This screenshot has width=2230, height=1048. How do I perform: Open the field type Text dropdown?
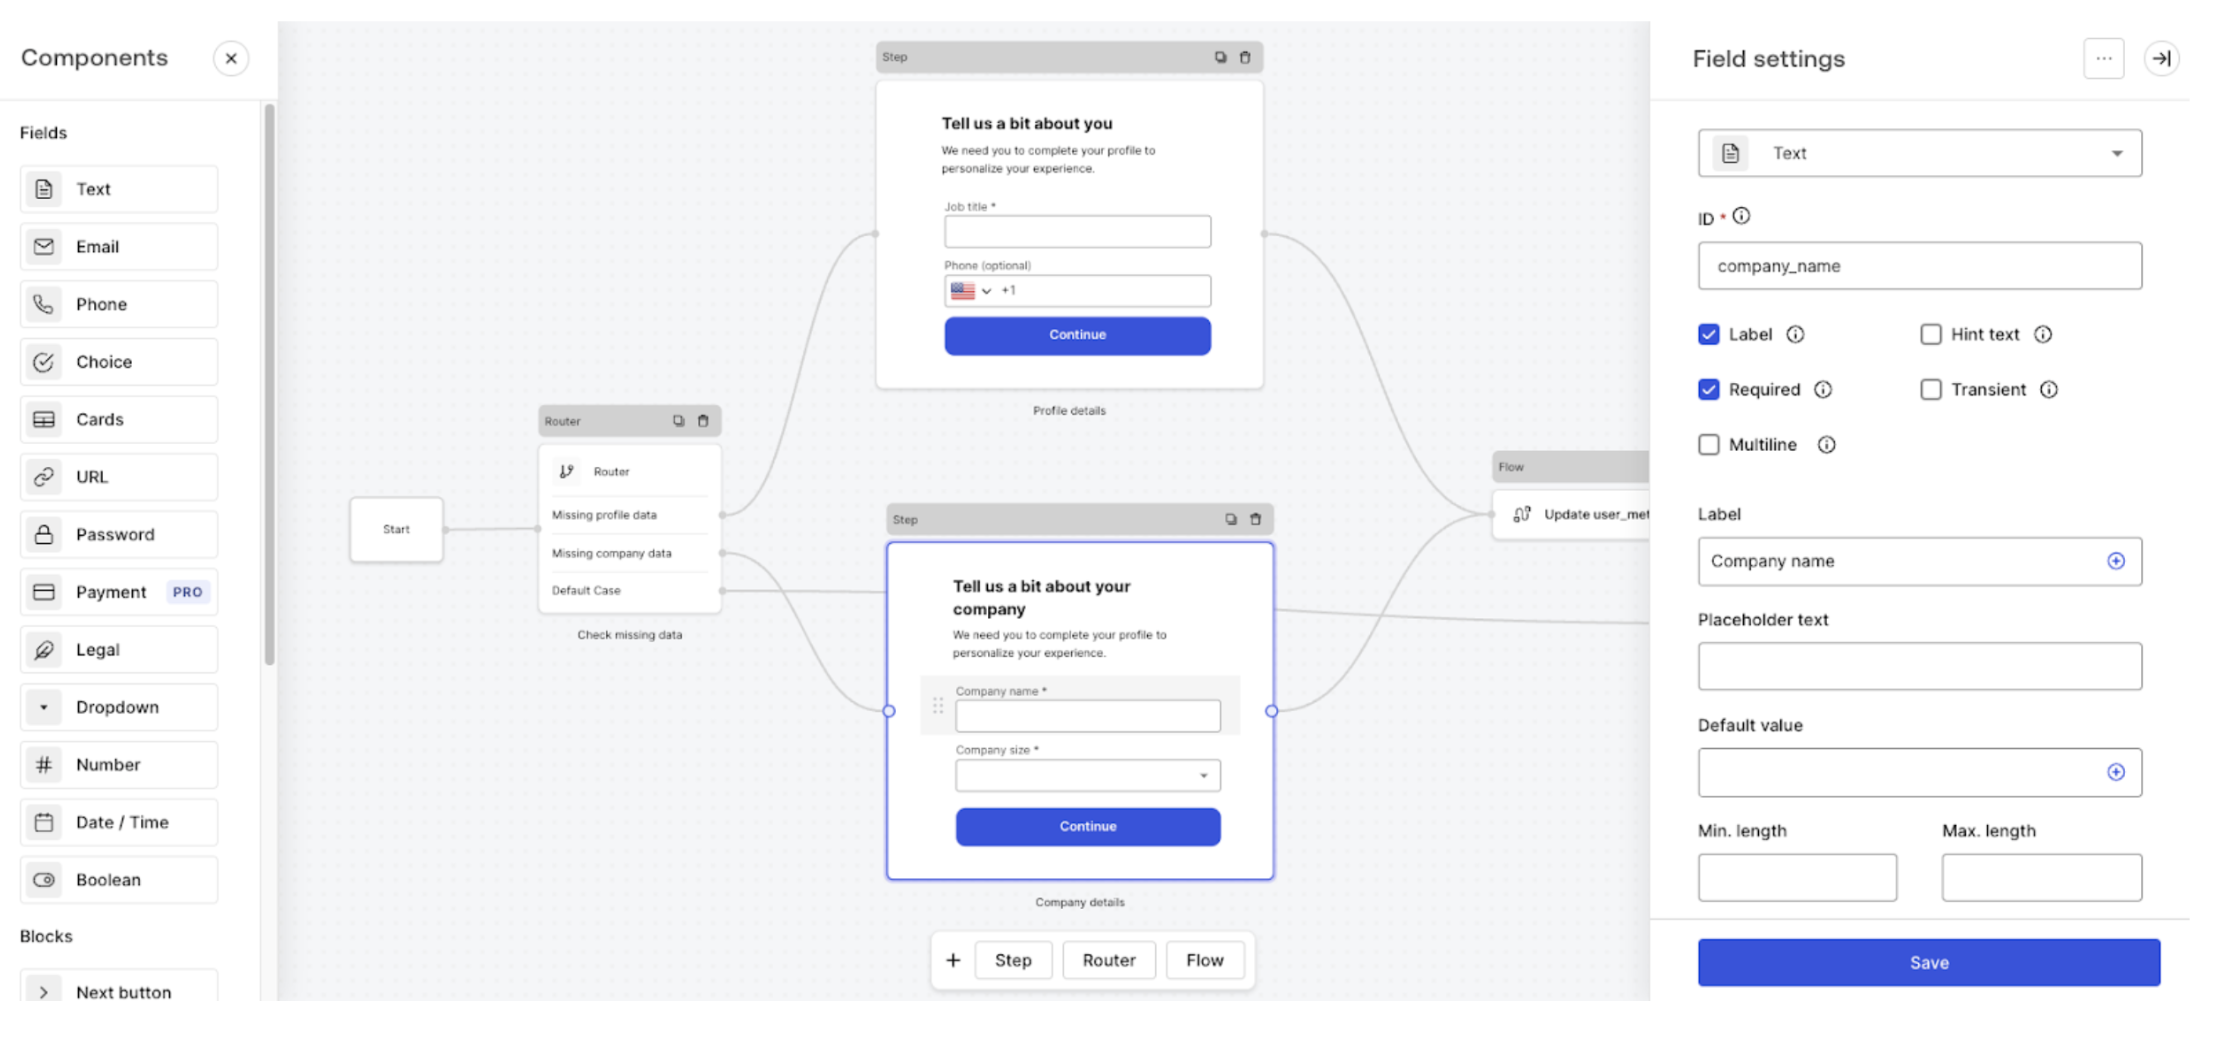pyautogui.click(x=1919, y=153)
